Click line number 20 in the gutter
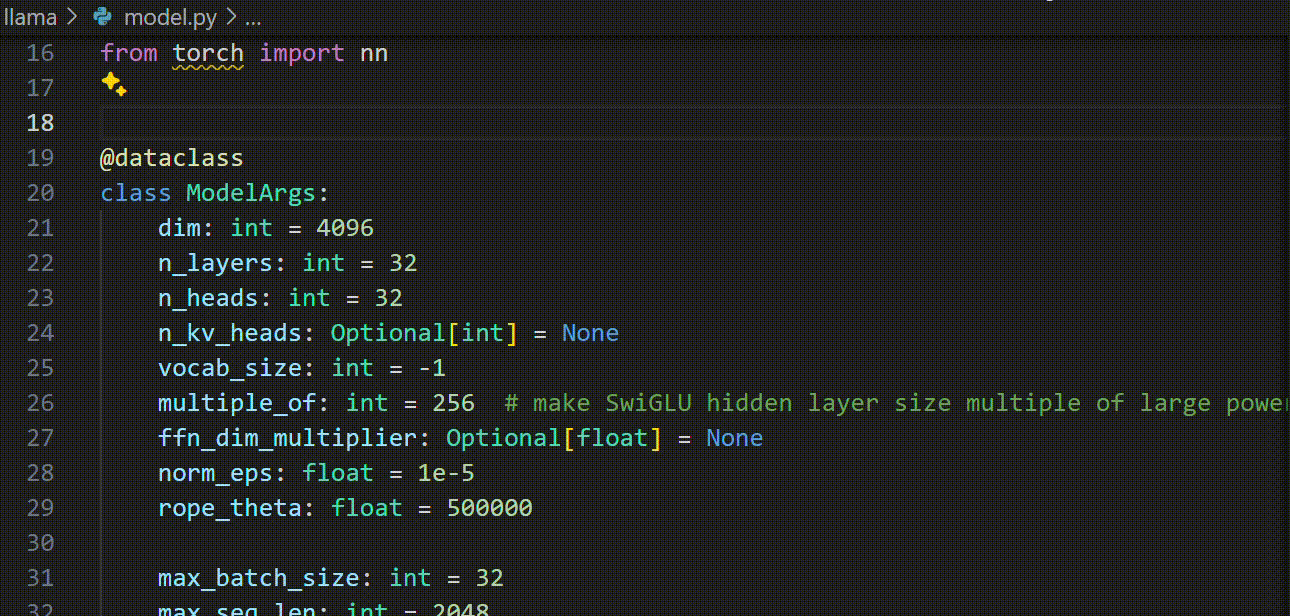Screen dimensions: 1290x616 tap(40, 193)
